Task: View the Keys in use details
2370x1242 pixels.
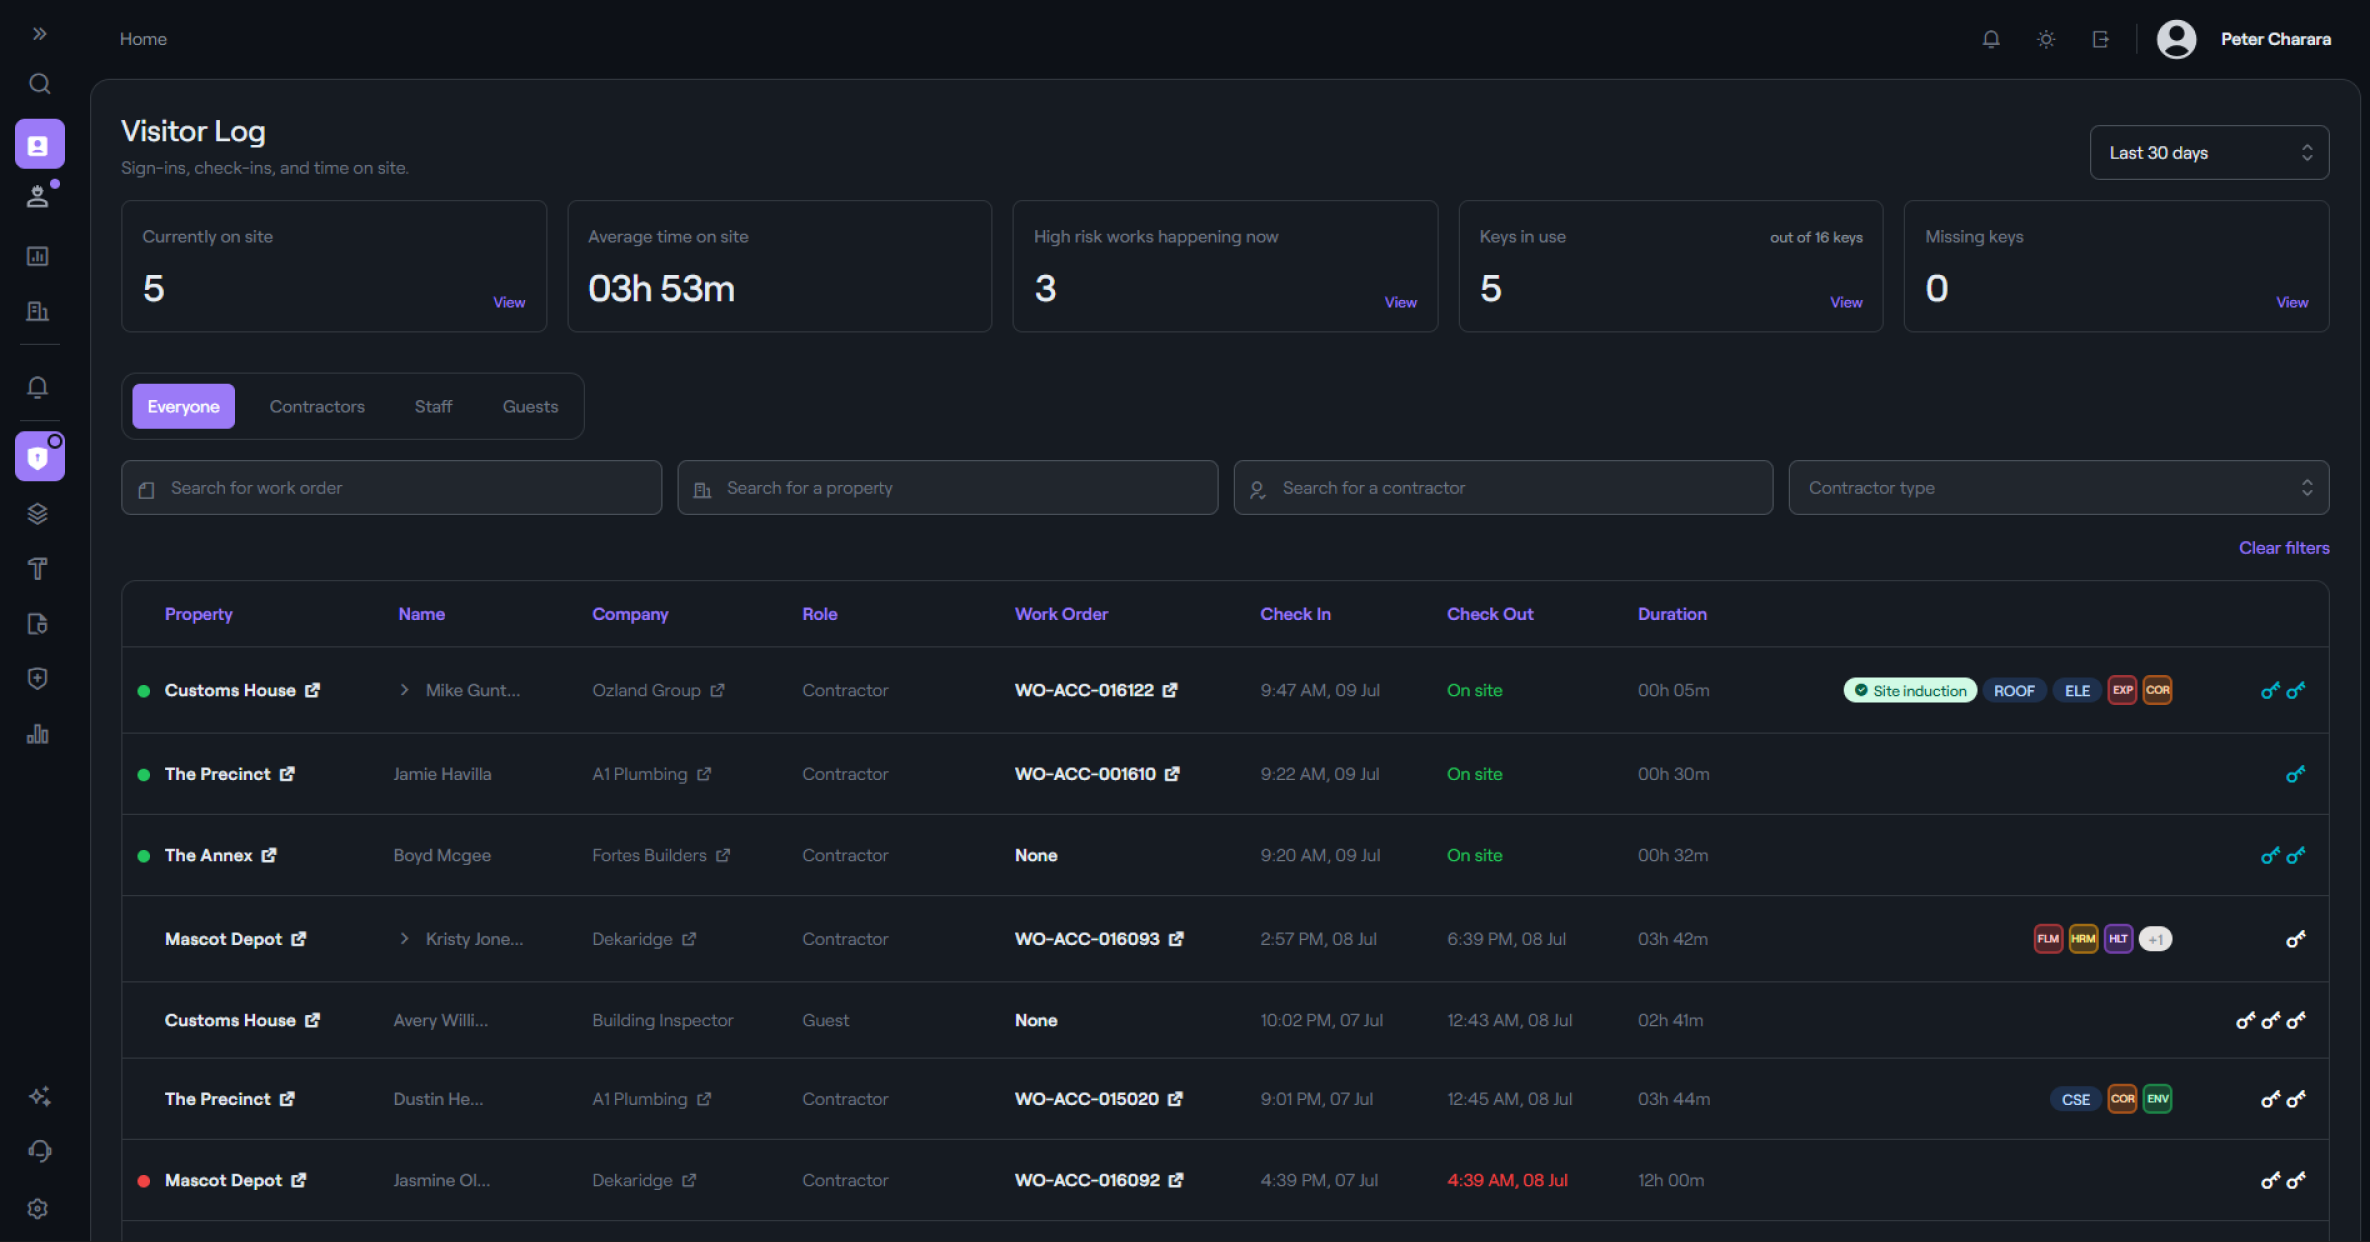Action: [x=1846, y=302]
